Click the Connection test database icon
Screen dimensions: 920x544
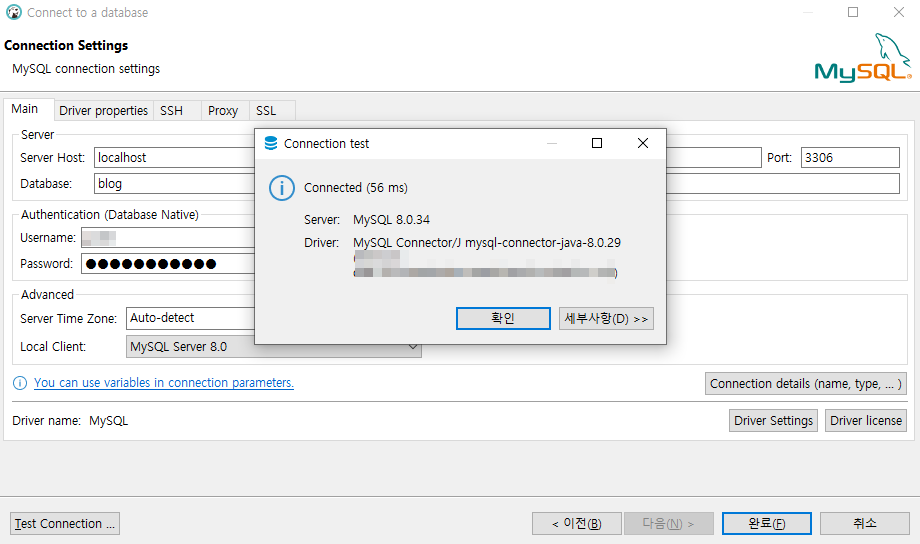click(270, 143)
